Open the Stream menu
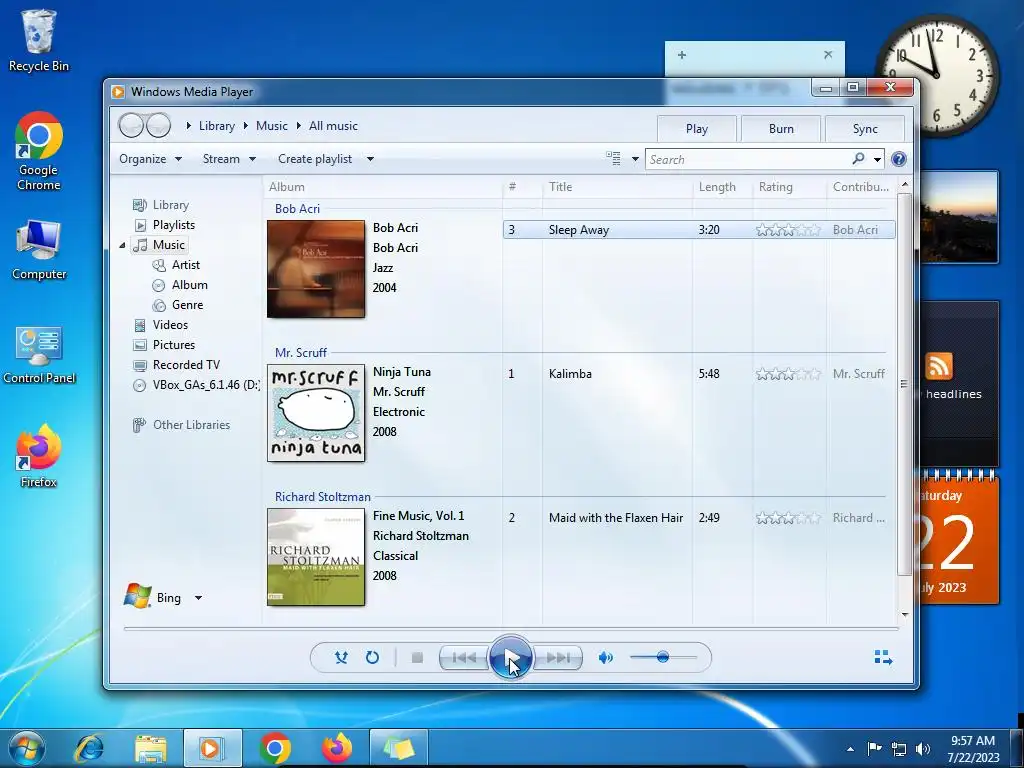 click(229, 159)
